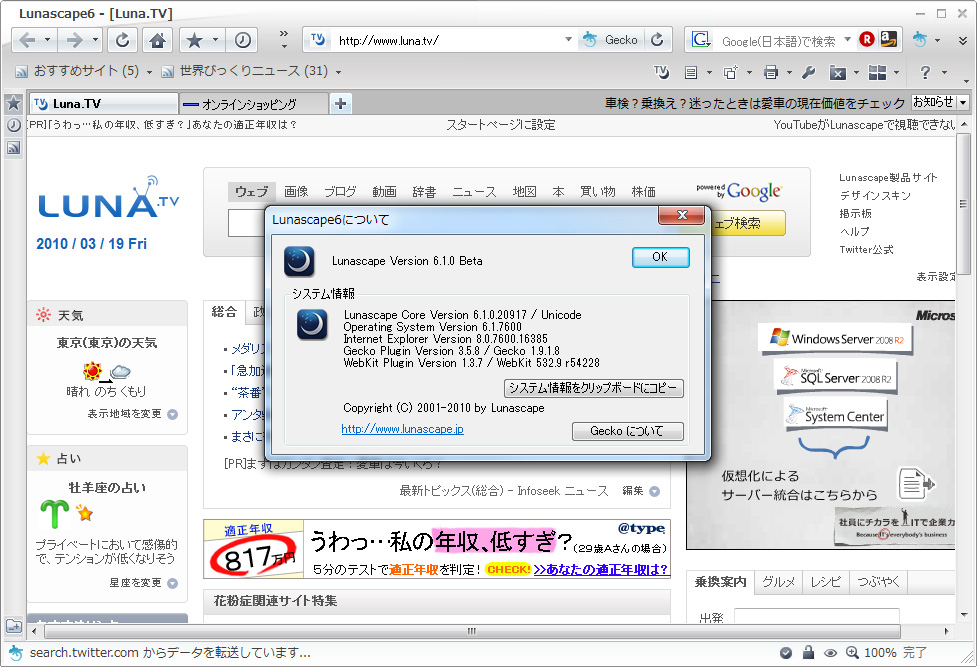Select the 画像 search category tab
Image resolution: width=977 pixels, height=667 pixels.
[297, 191]
